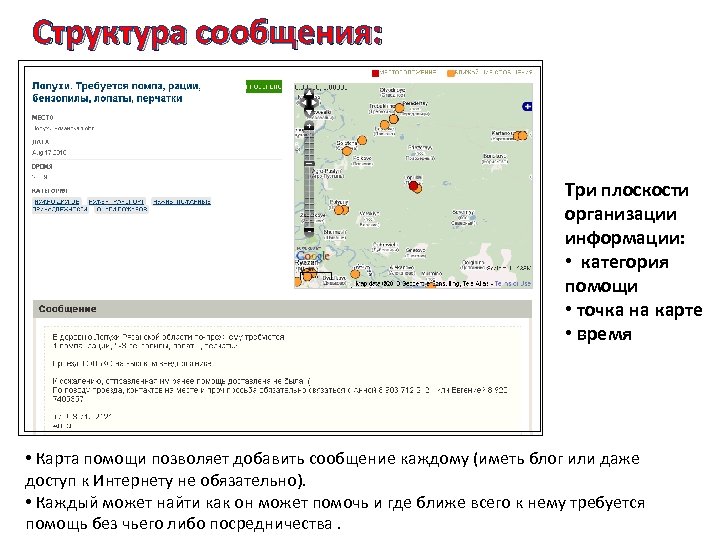Image resolution: width=720 pixels, height=540 pixels.
Task: Open the Terms of Use link
Action: pyautogui.click(x=512, y=284)
